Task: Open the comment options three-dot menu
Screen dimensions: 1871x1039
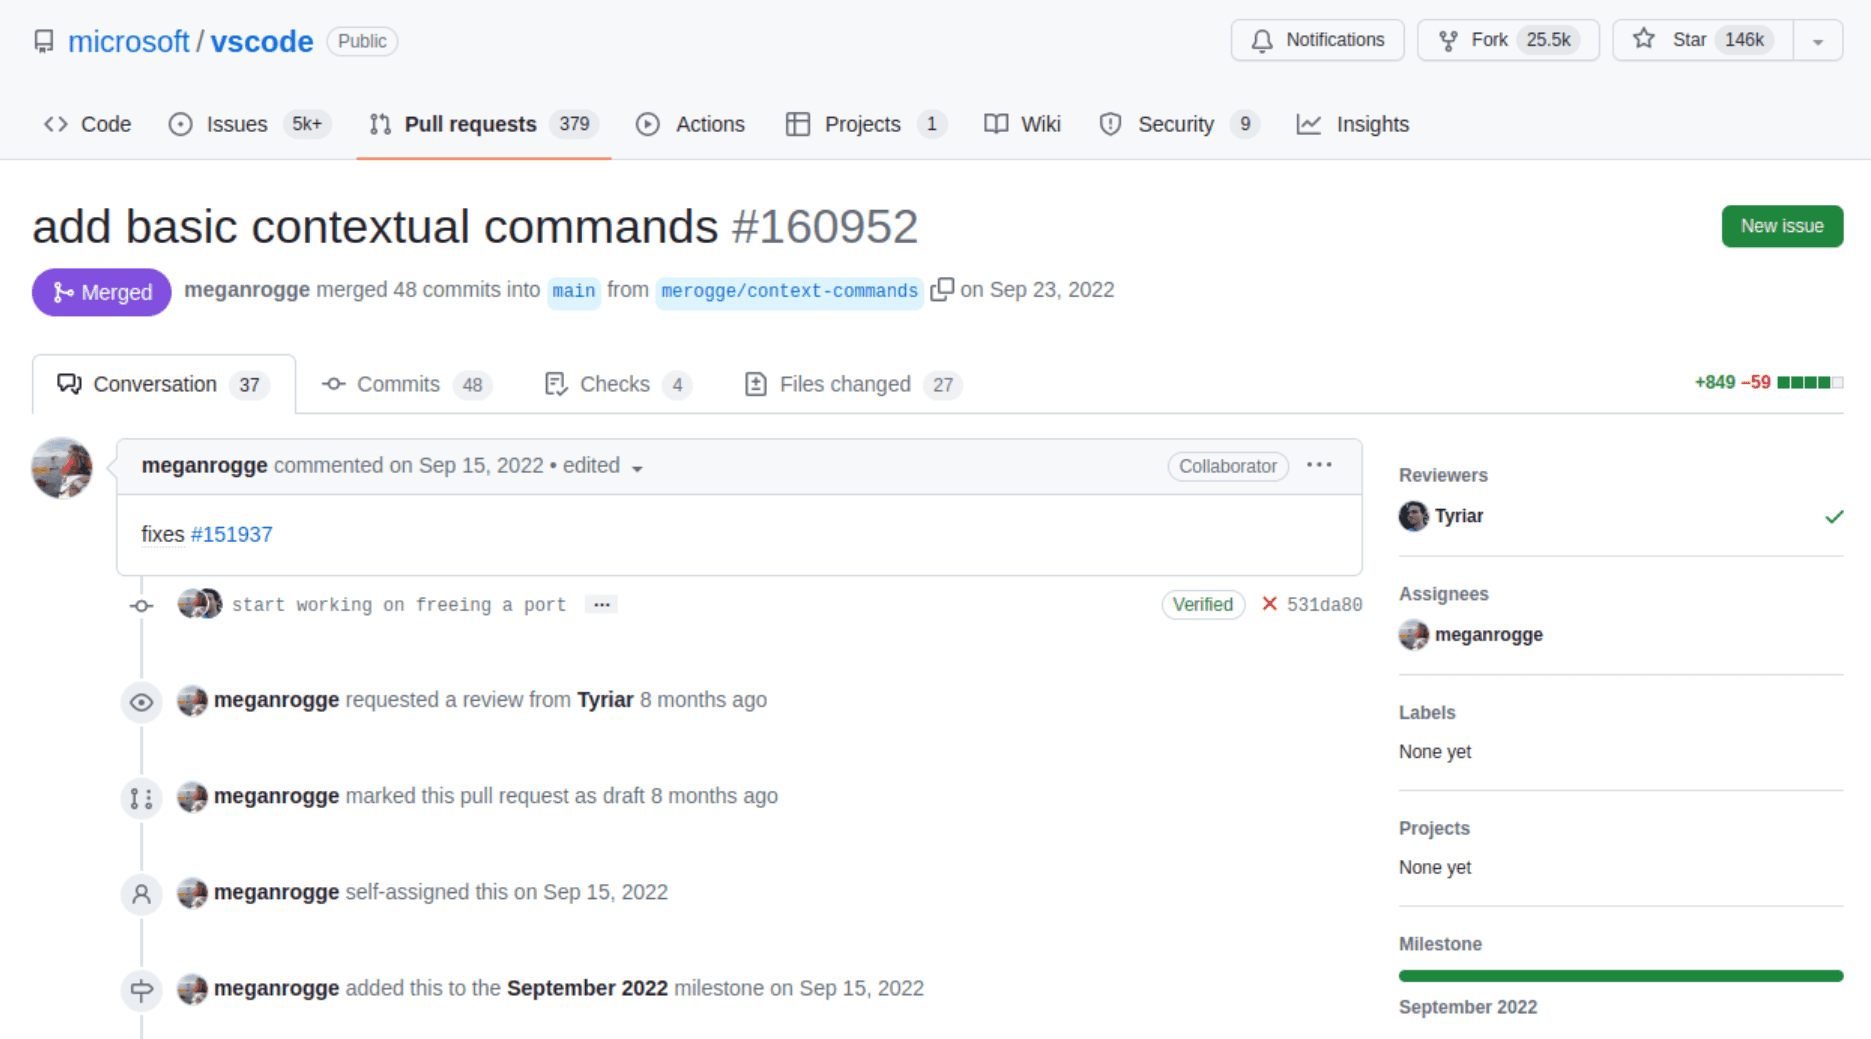Action: coord(1319,465)
